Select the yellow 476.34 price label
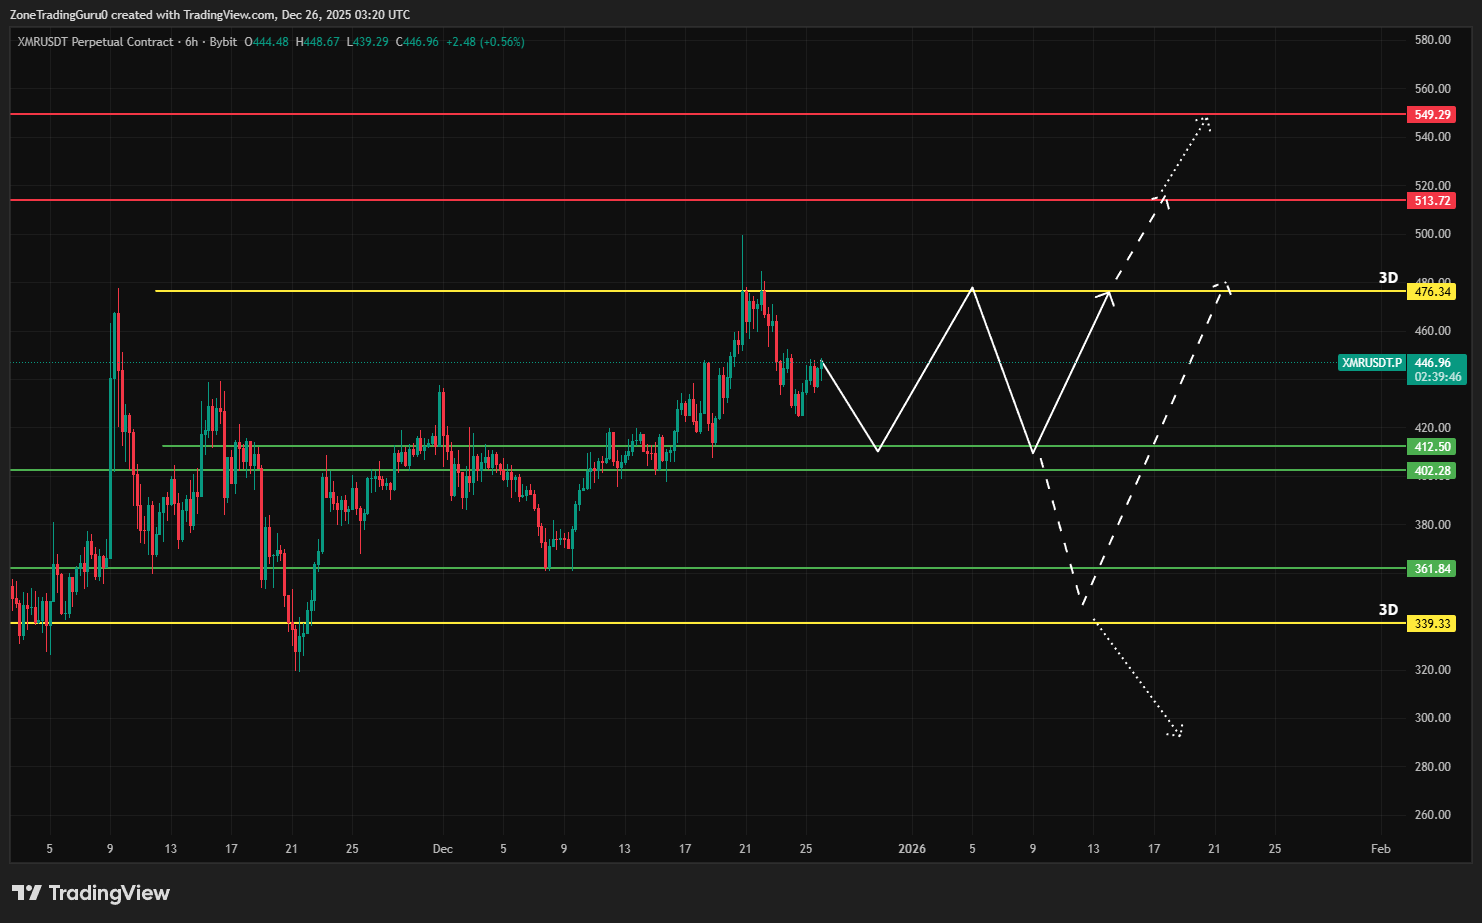This screenshot has height=923, width=1482. [1432, 291]
